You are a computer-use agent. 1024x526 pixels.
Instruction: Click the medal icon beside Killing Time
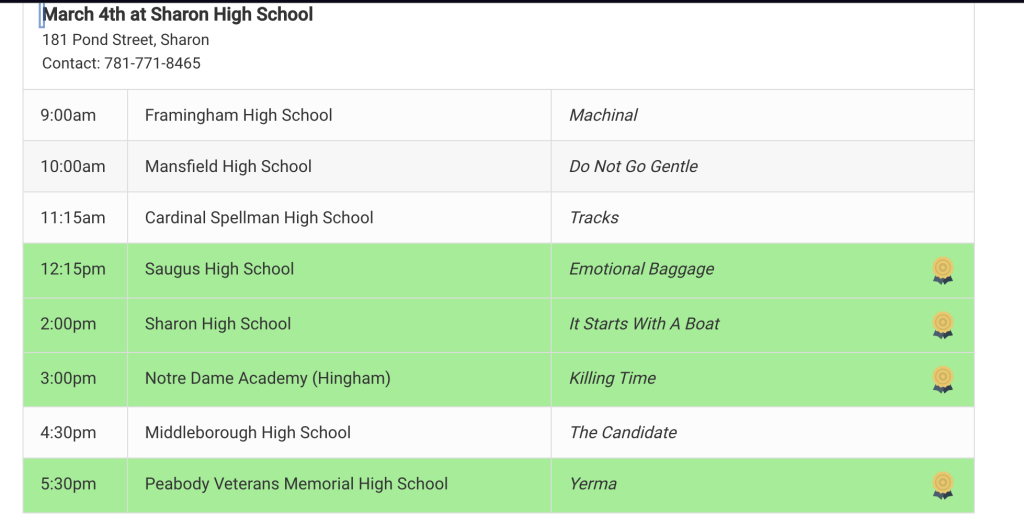[x=942, y=378]
